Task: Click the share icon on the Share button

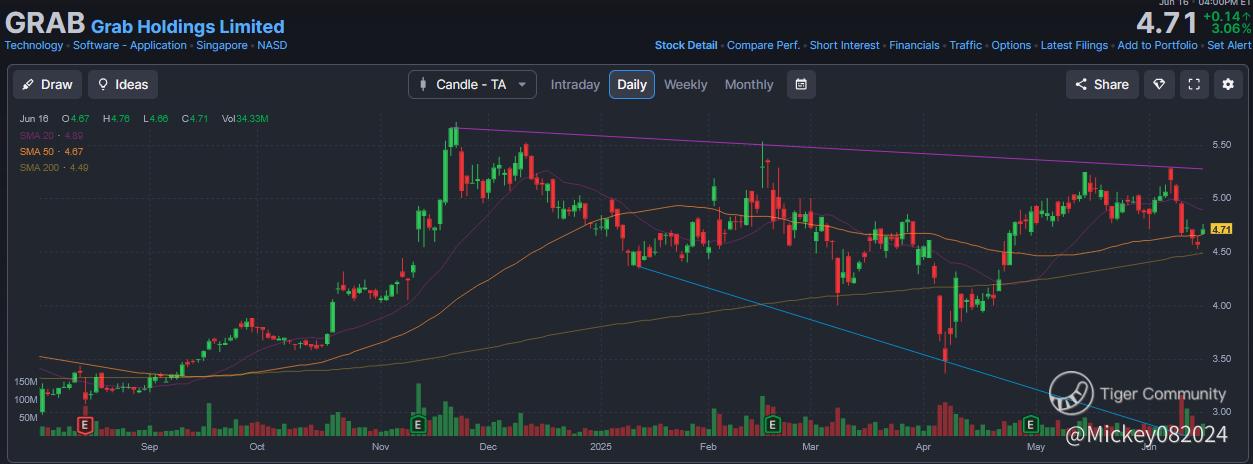Action: 1081,84
